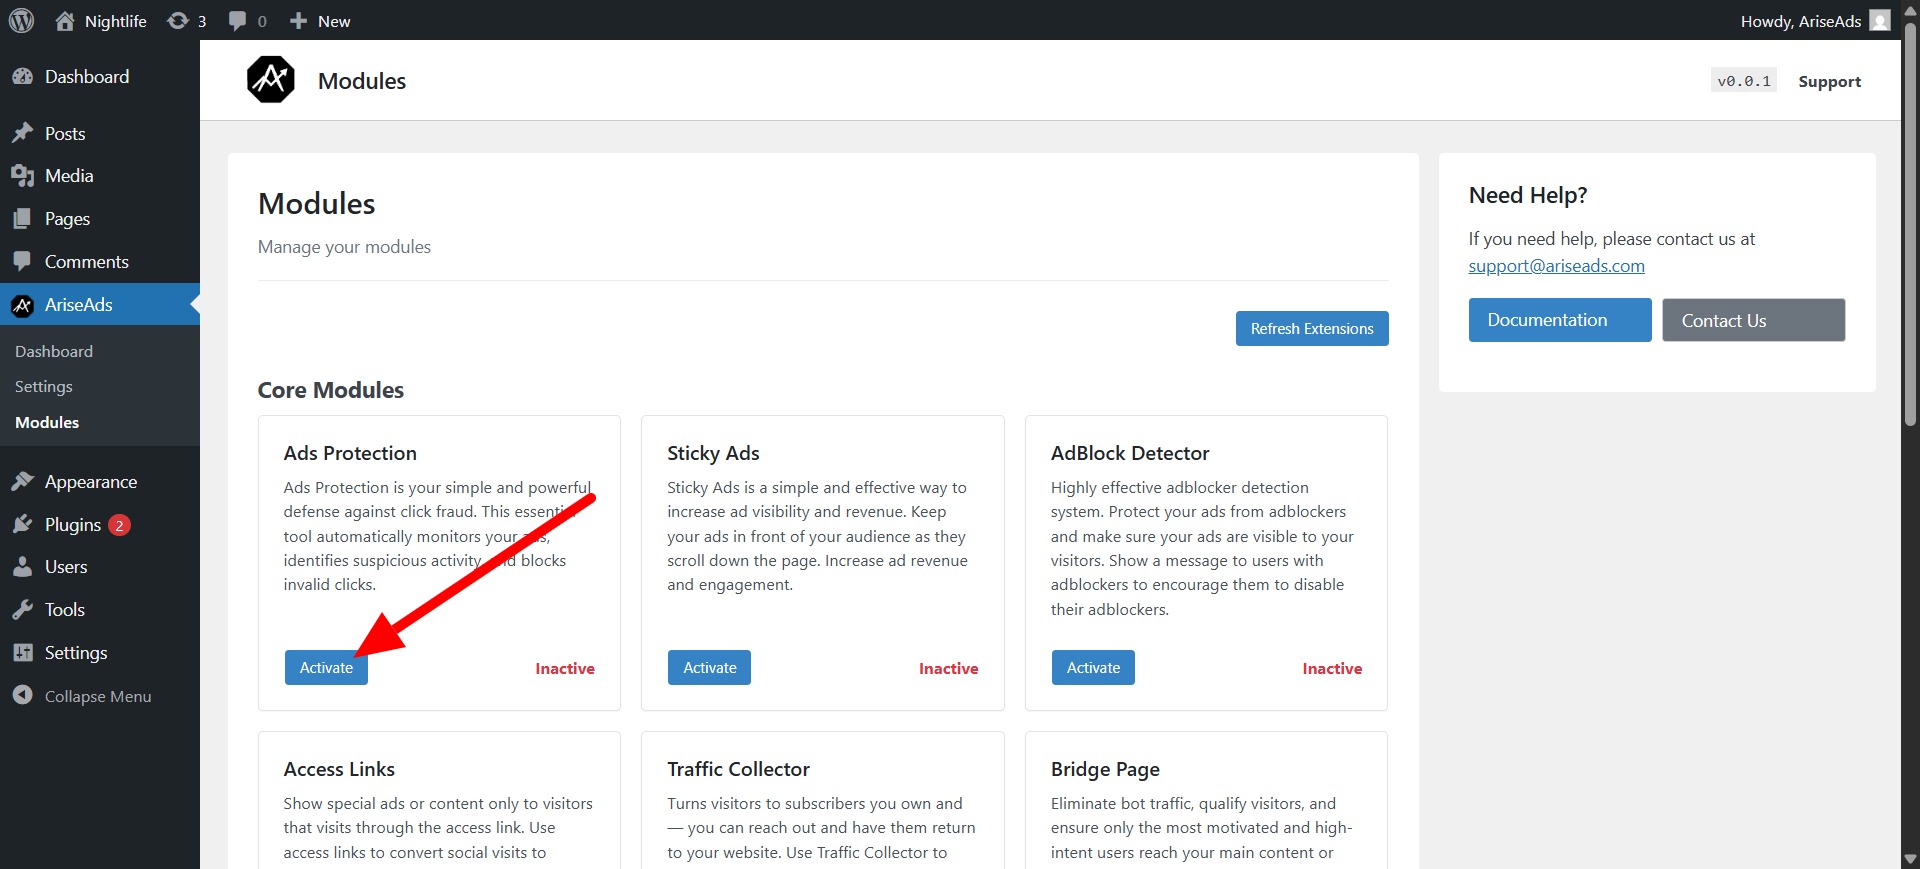Click the Users icon in sidebar
Image resolution: width=1920 pixels, height=869 pixels.
click(23, 567)
